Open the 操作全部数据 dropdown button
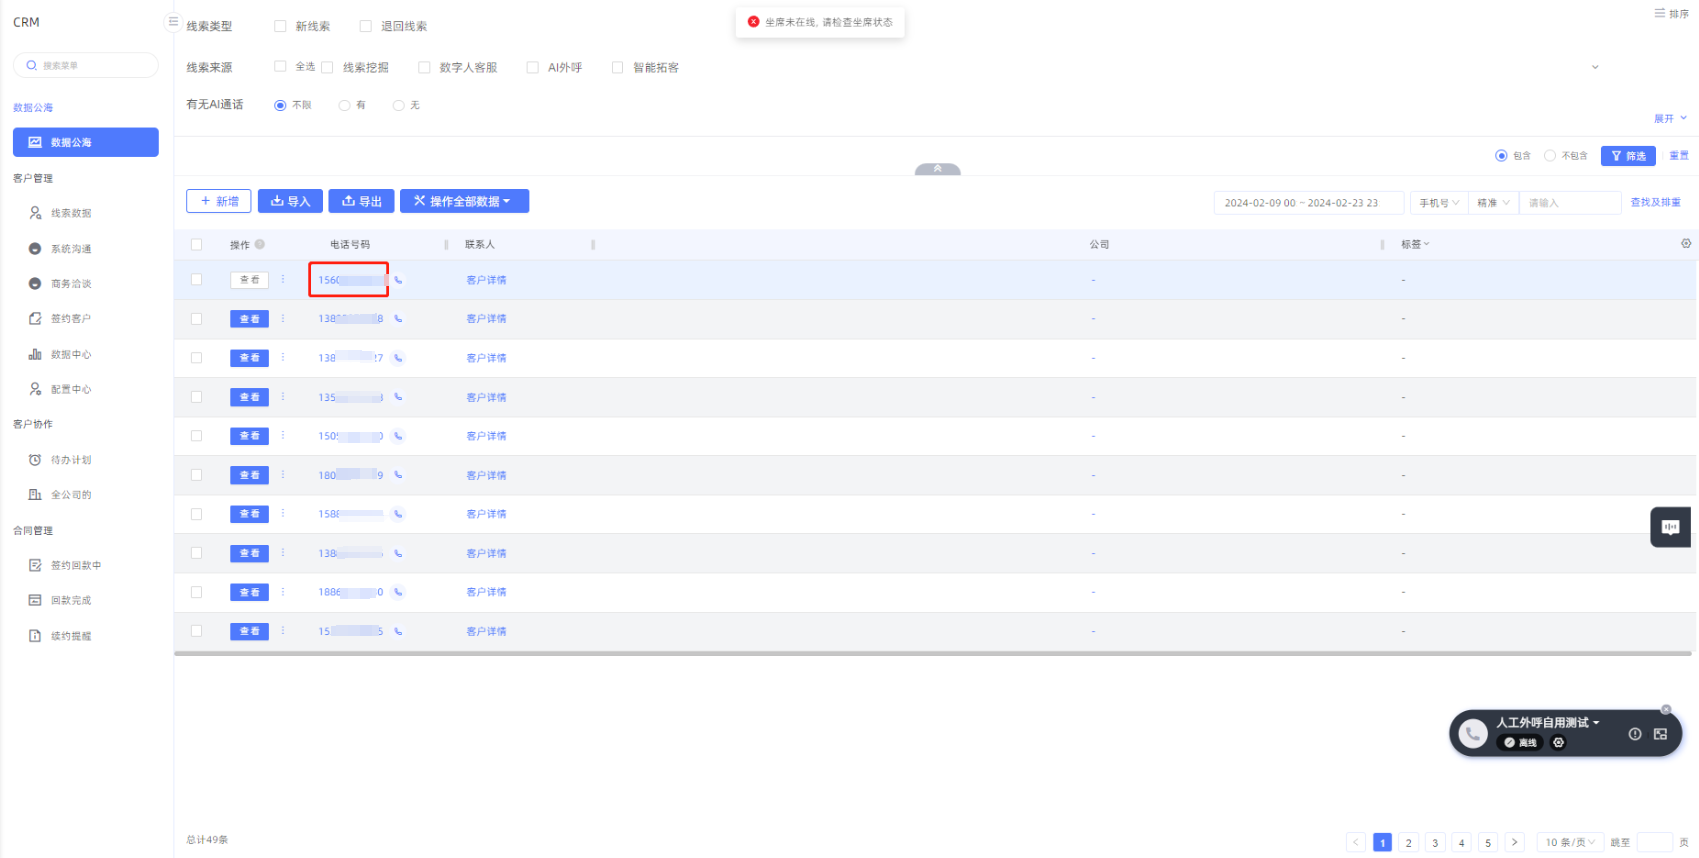 [464, 201]
